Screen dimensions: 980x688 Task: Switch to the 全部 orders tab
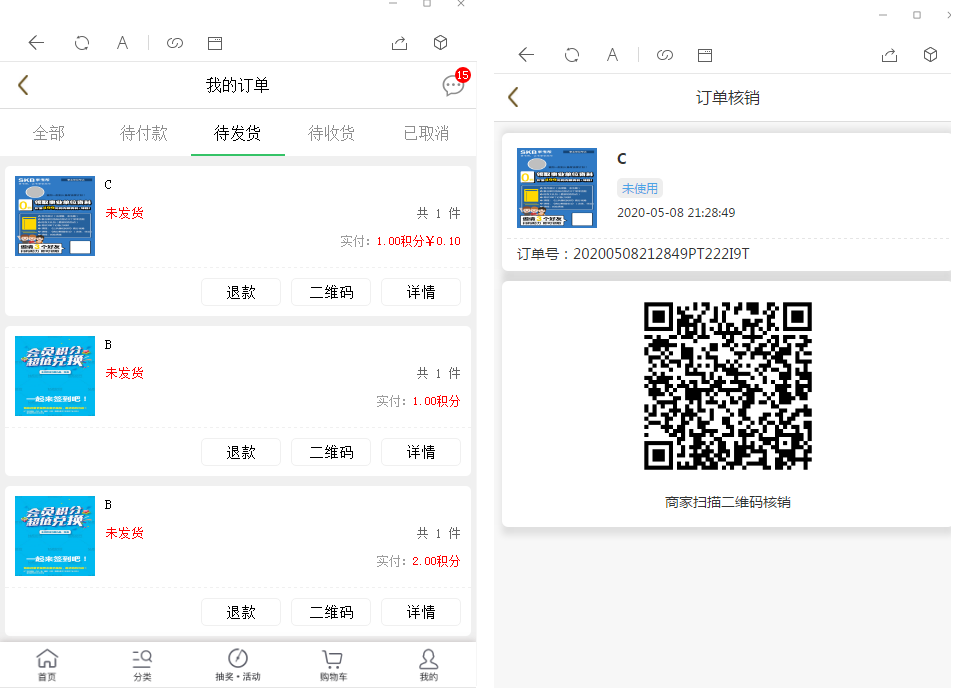49,133
